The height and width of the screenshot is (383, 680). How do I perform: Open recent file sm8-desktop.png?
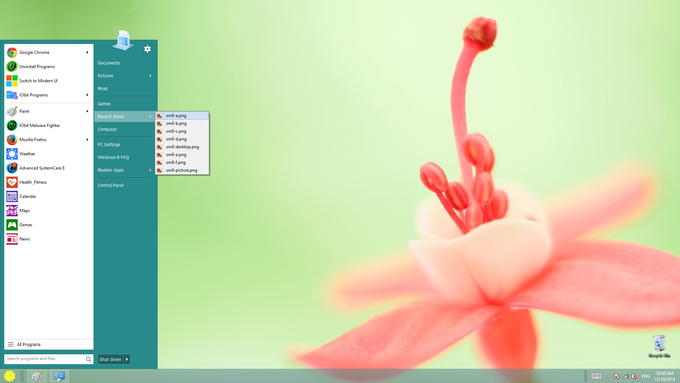click(x=182, y=147)
